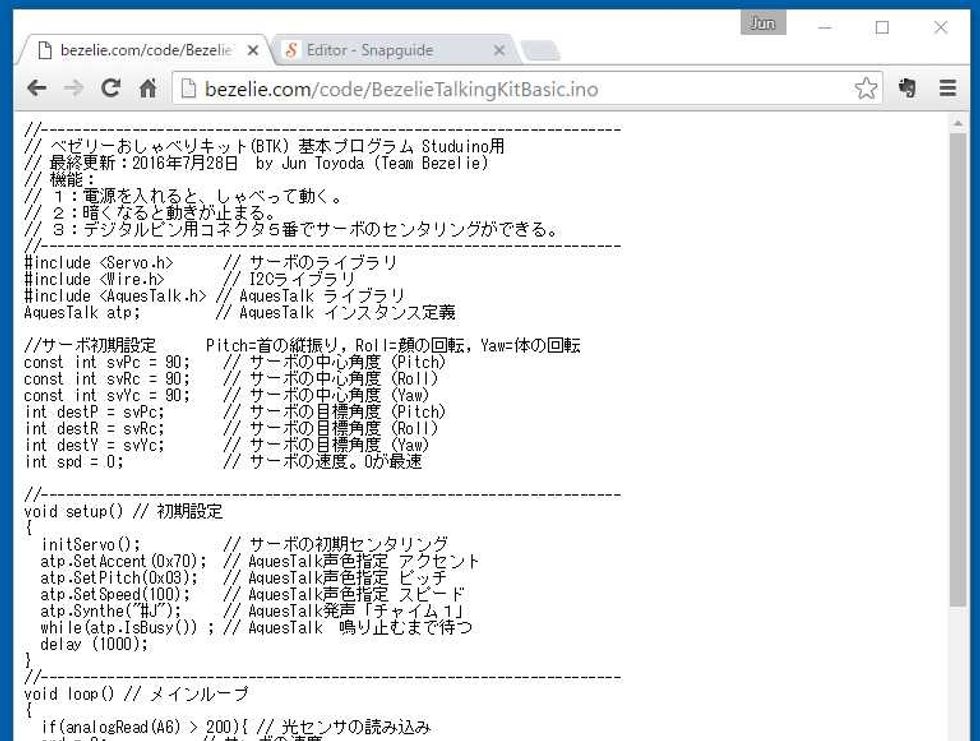Maximize the Chrome window
This screenshot has height=741, width=980.
[x=882, y=27]
